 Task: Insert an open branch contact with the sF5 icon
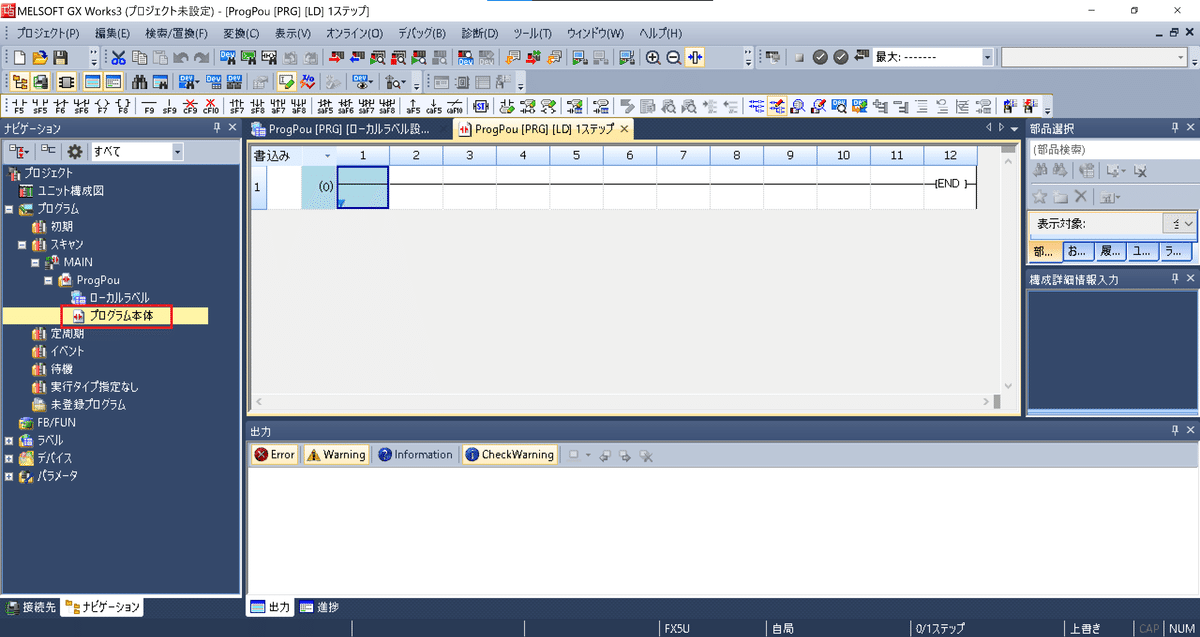(x=40, y=105)
